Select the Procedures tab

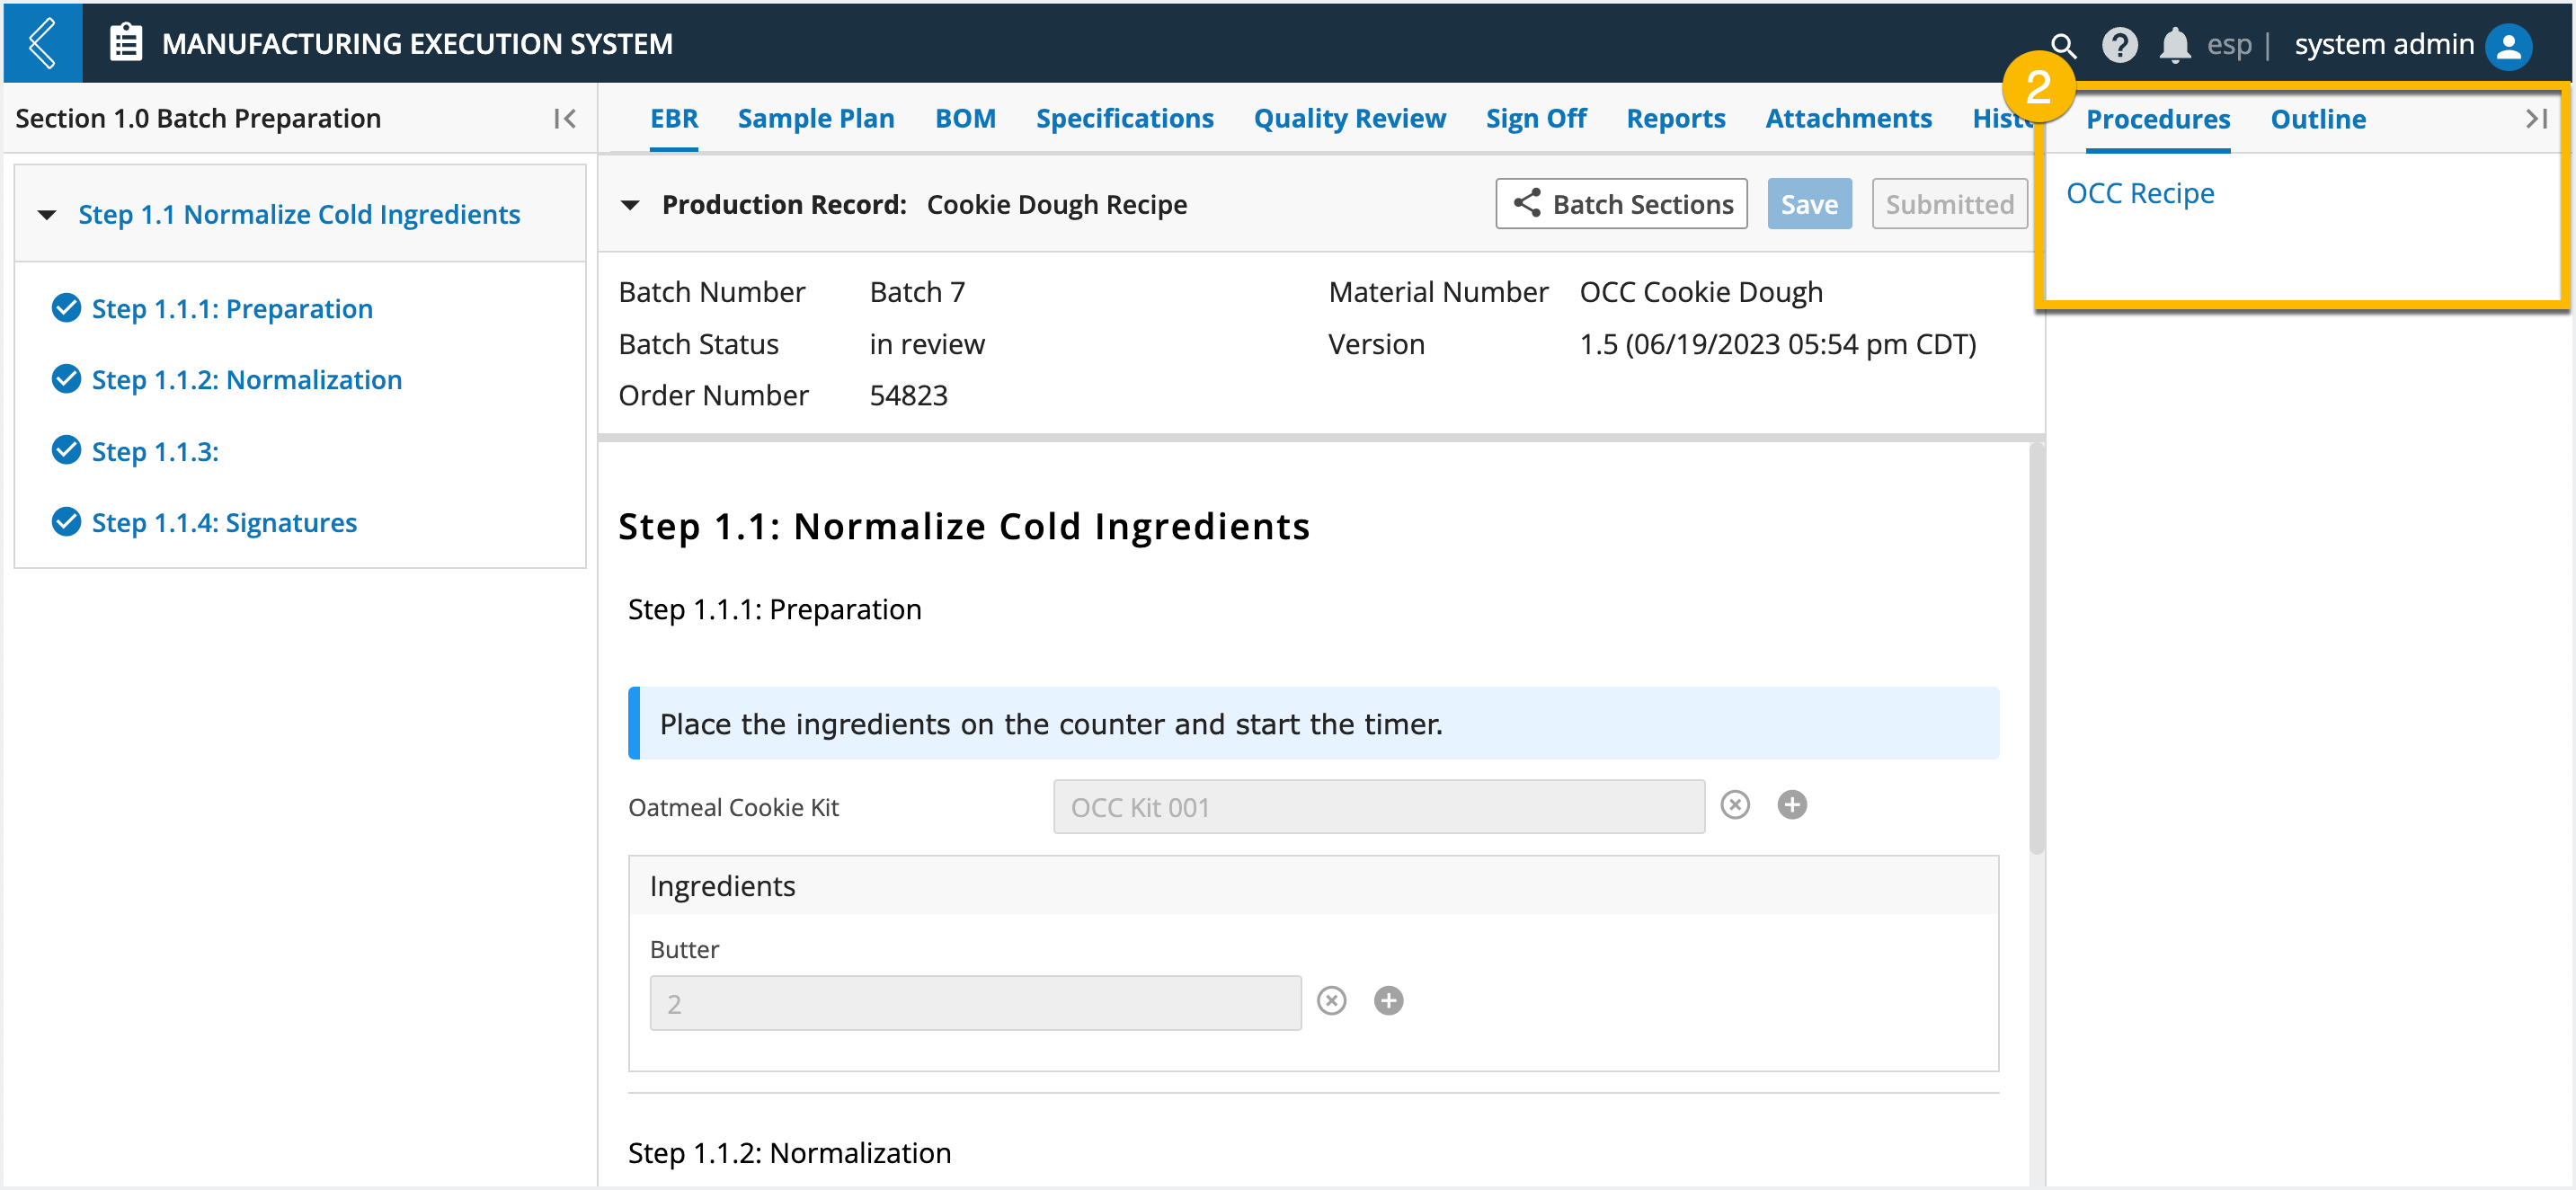pyautogui.click(x=2158, y=119)
